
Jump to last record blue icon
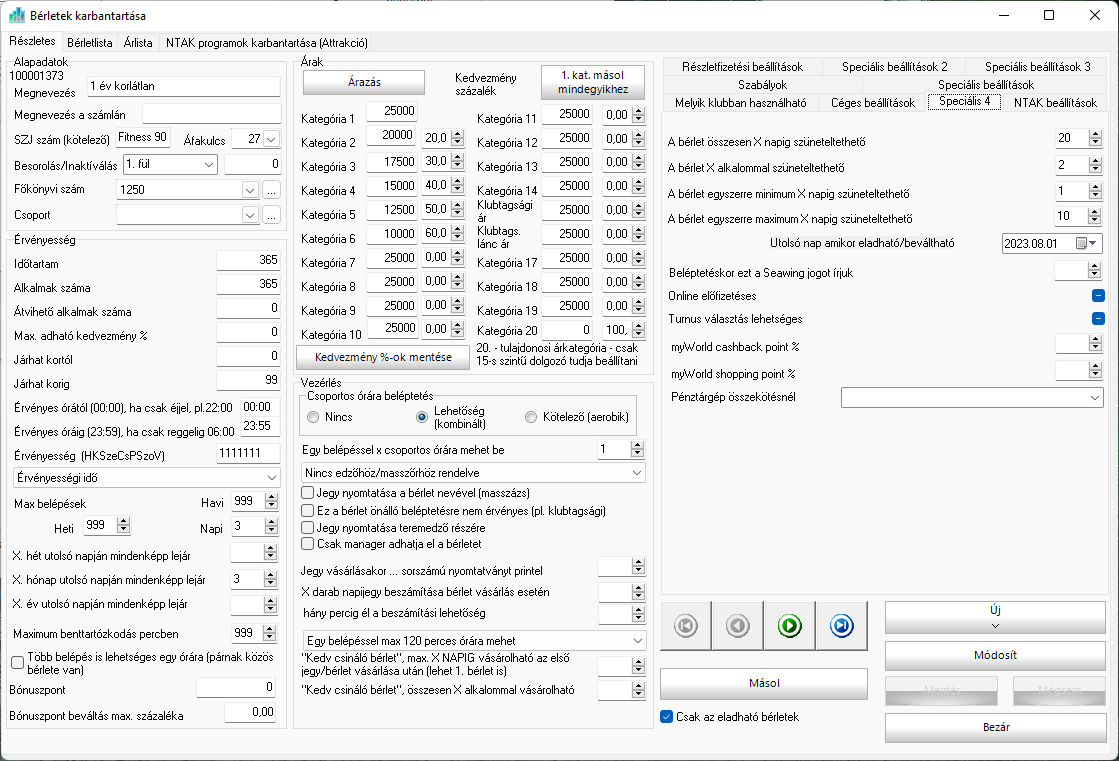pos(841,626)
